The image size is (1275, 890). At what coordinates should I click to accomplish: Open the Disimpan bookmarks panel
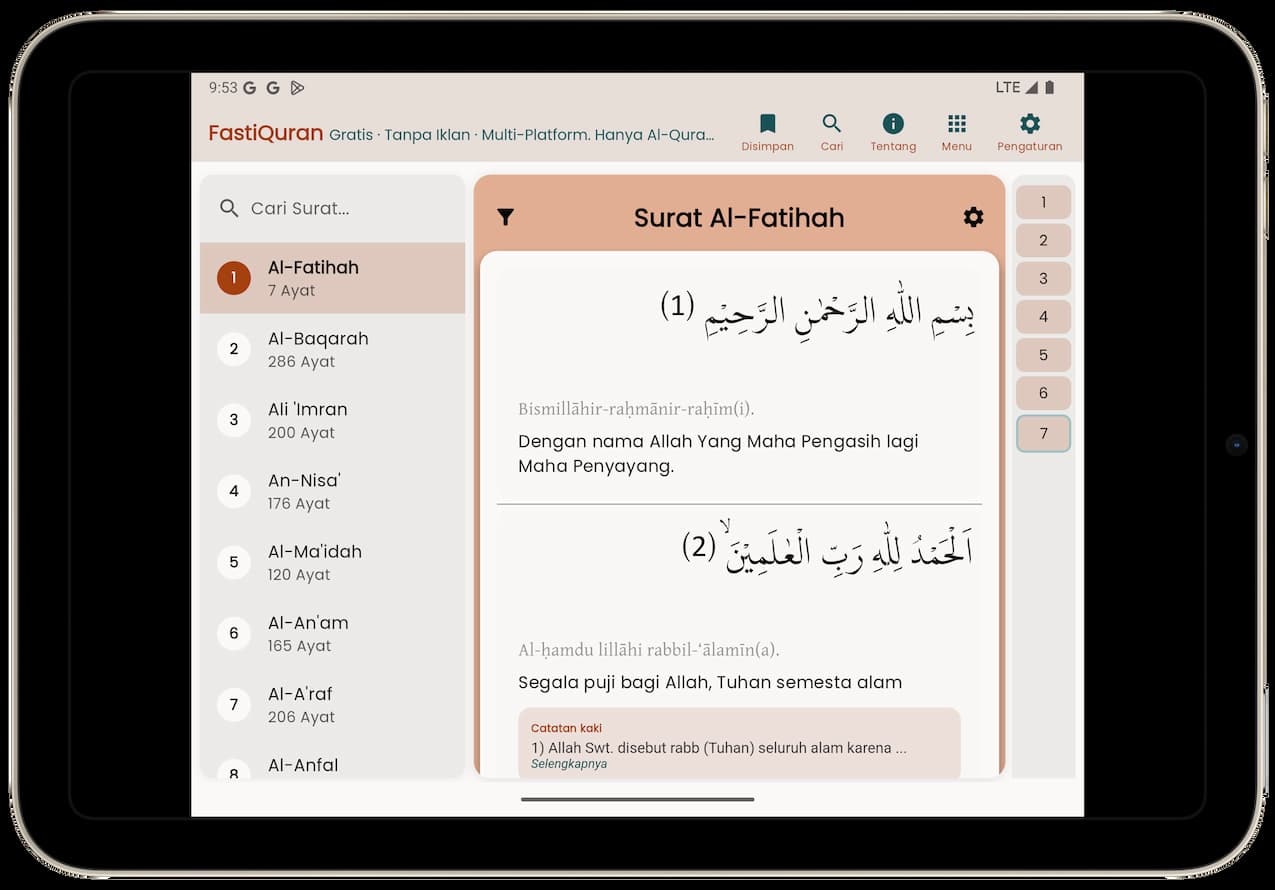[x=767, y=130]
